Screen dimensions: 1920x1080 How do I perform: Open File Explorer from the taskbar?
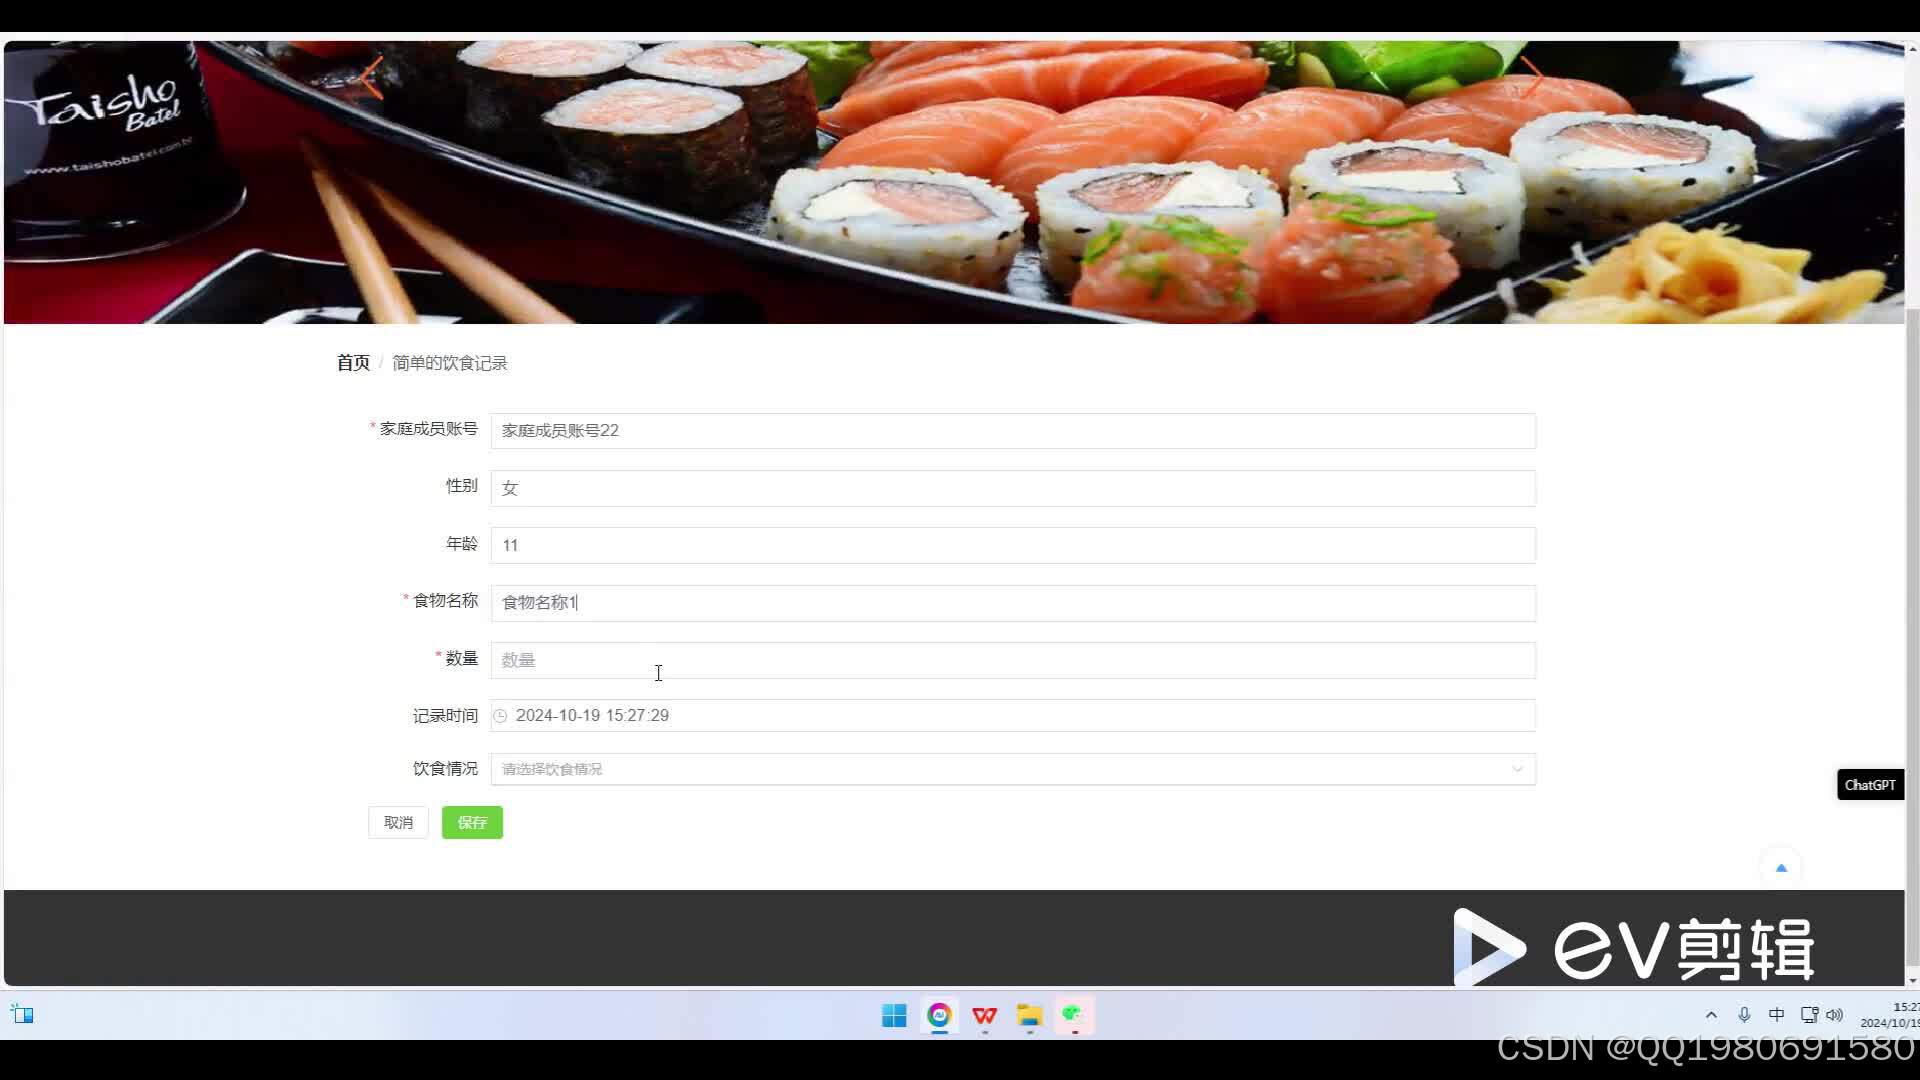(x=1029, y=1016)
